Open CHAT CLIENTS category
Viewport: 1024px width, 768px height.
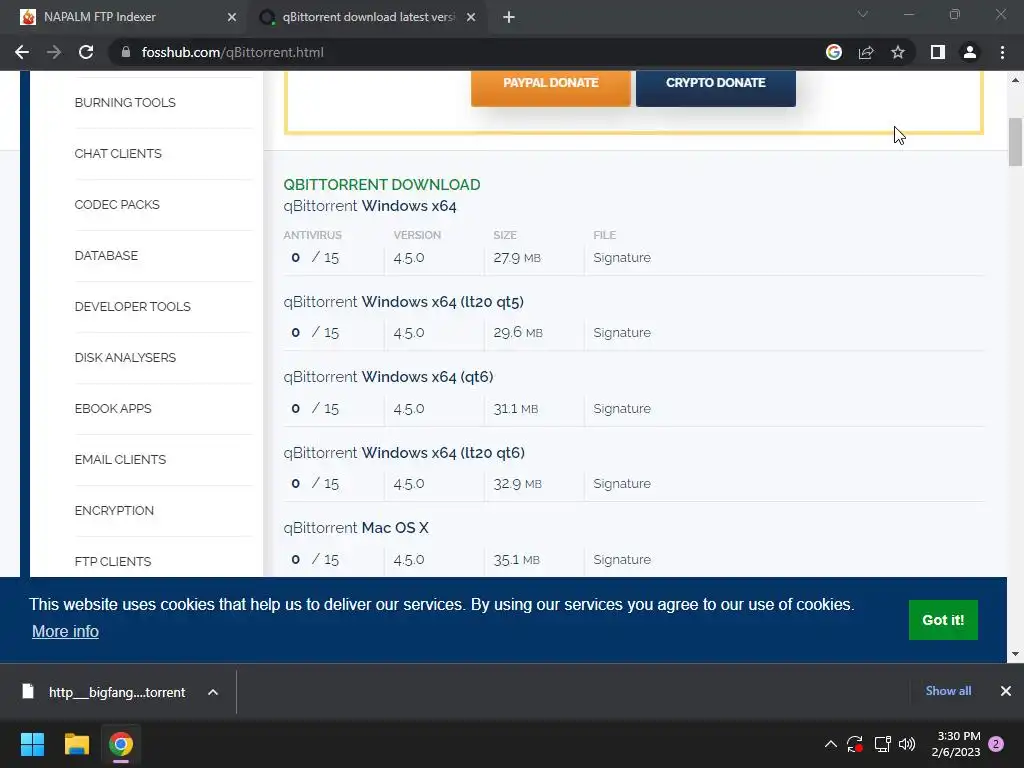pos(118,153)
